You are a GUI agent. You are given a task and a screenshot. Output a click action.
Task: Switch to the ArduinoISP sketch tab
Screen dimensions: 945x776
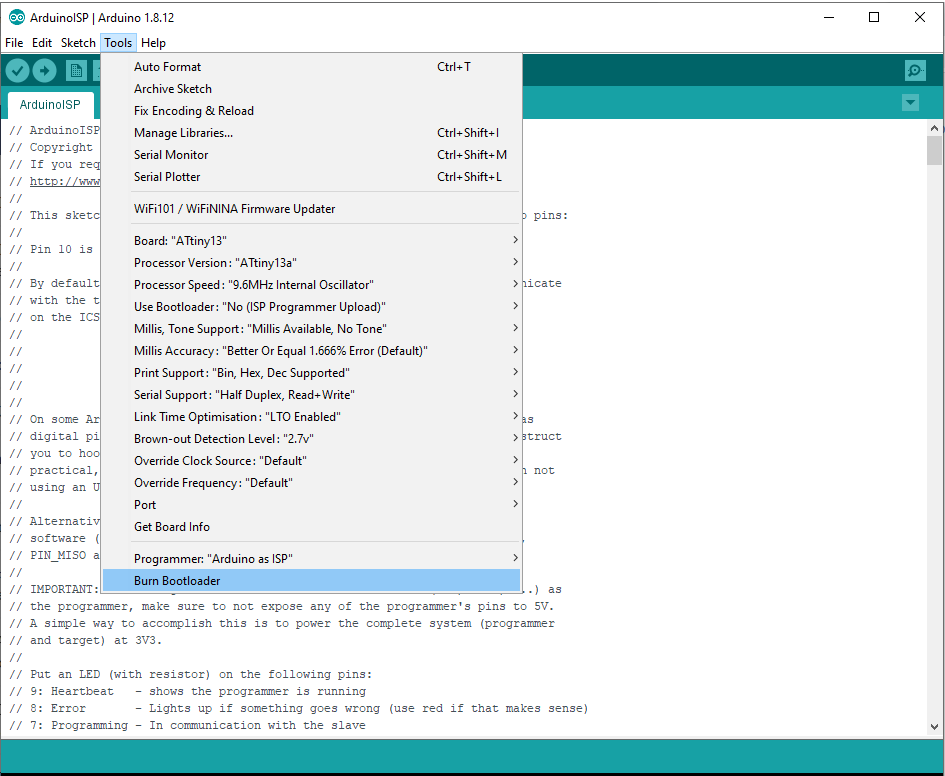[50, 105]
